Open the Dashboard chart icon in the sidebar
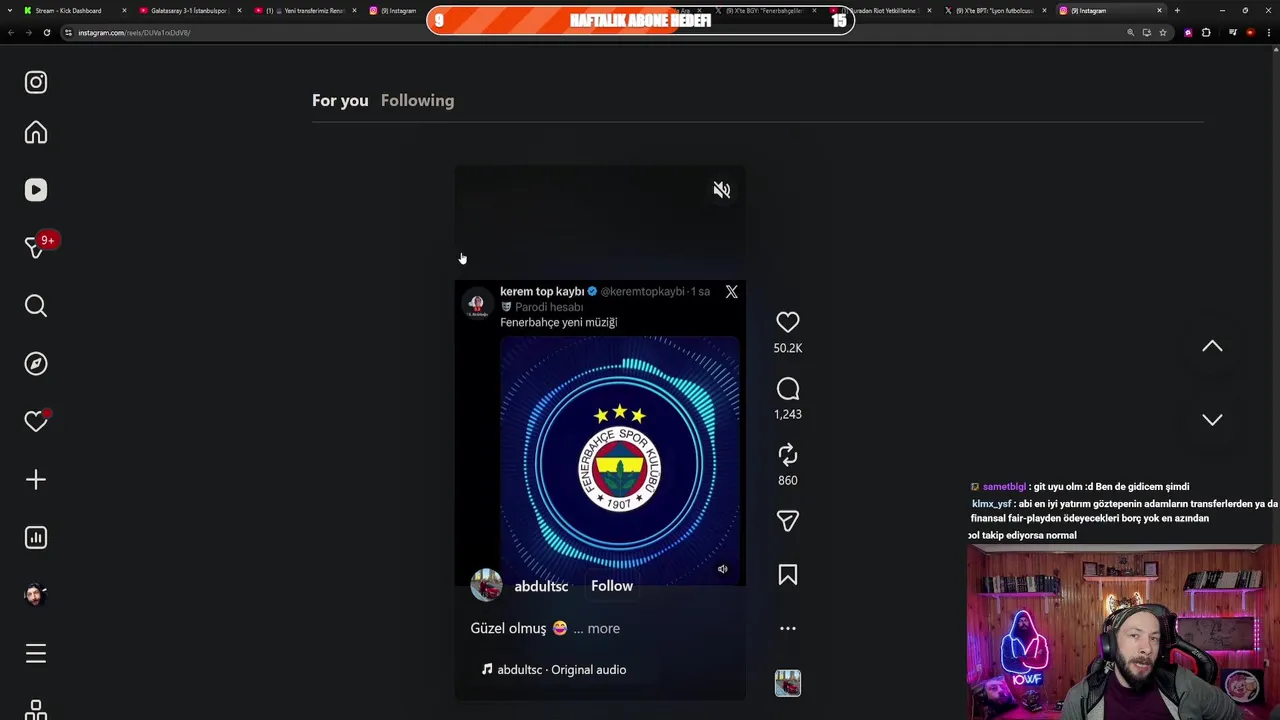Image resolution: width=1280 pixels, height=720 pixels. click(36, 538)
